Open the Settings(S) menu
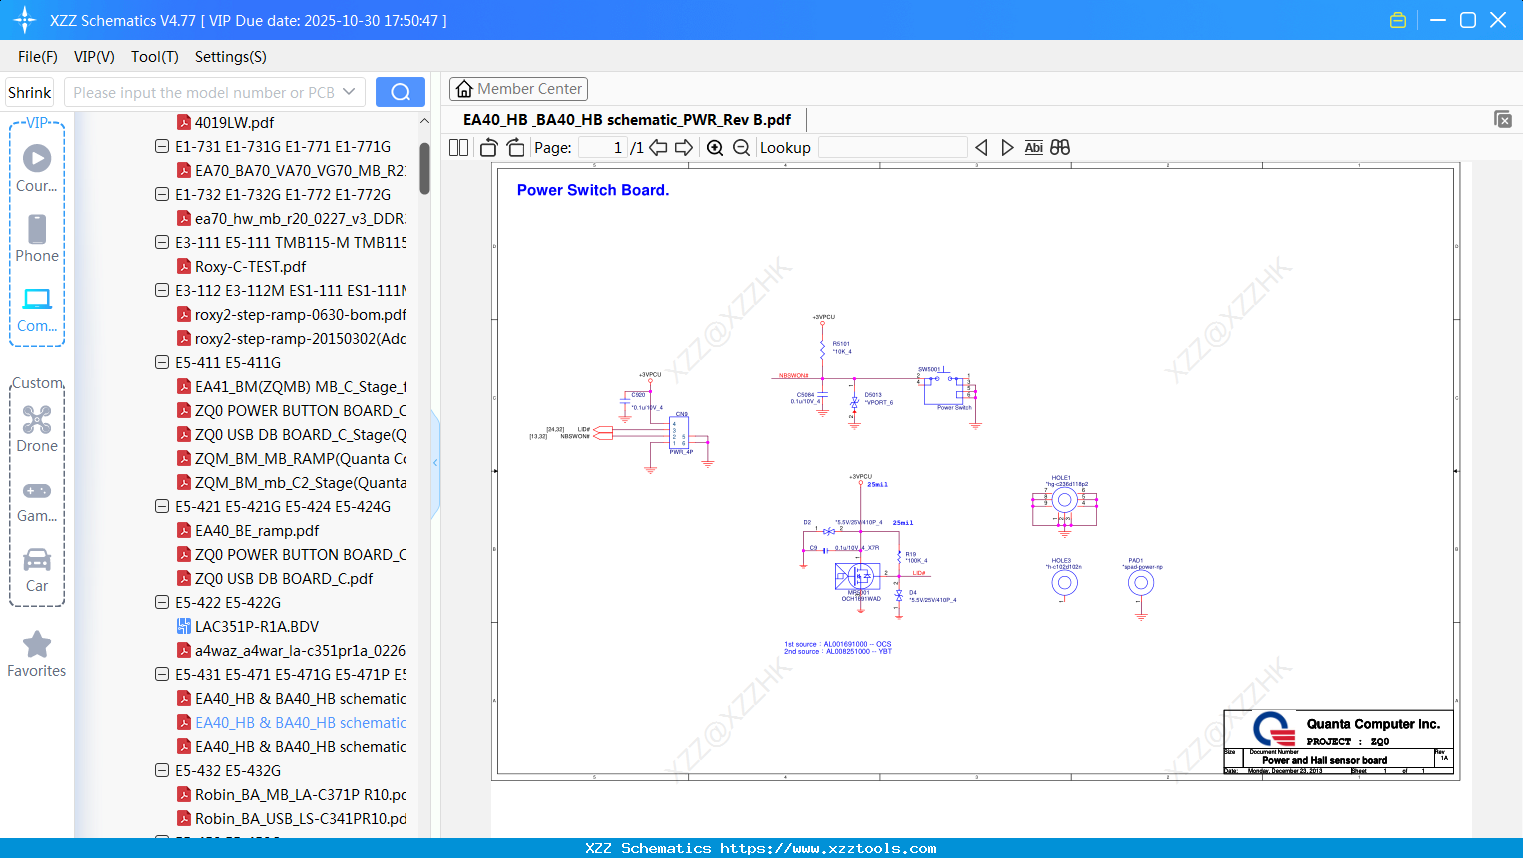 231,57
